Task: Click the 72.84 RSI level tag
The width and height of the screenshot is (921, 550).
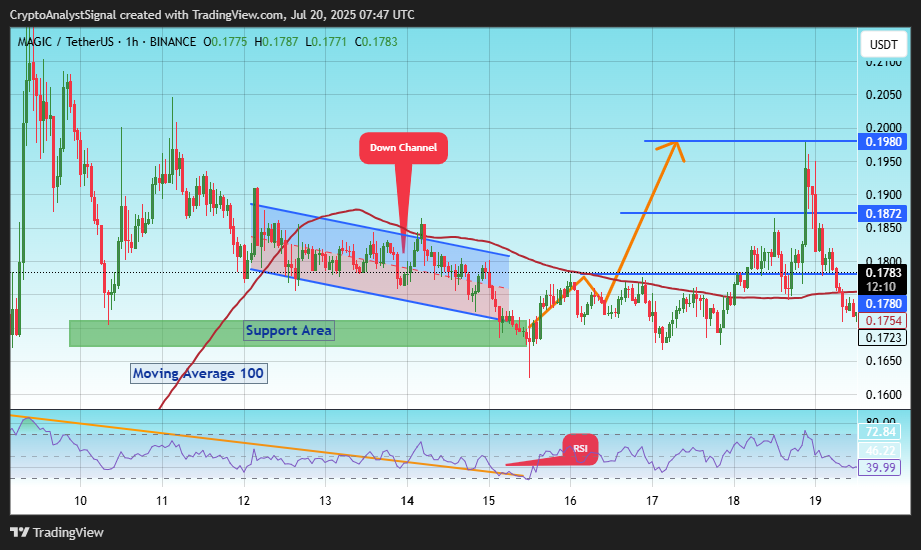Action: pos(880,432)
